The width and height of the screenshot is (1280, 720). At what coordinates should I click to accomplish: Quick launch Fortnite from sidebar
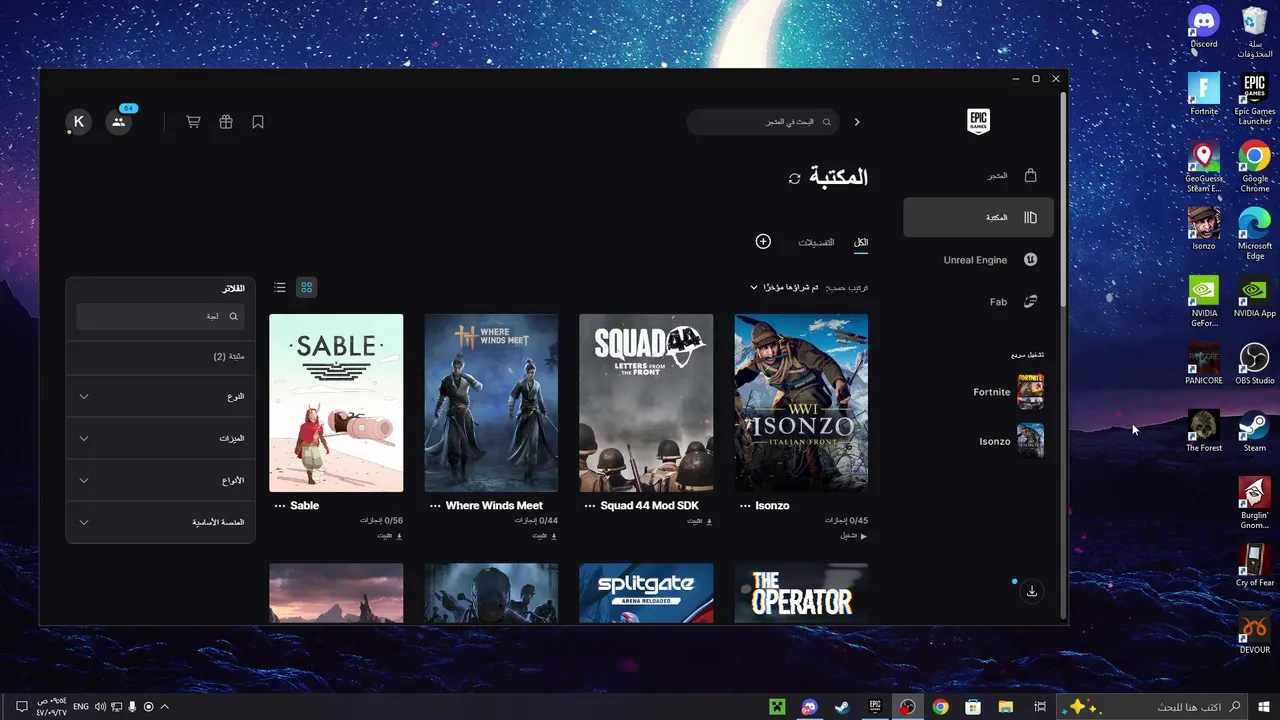[1009, 392]
